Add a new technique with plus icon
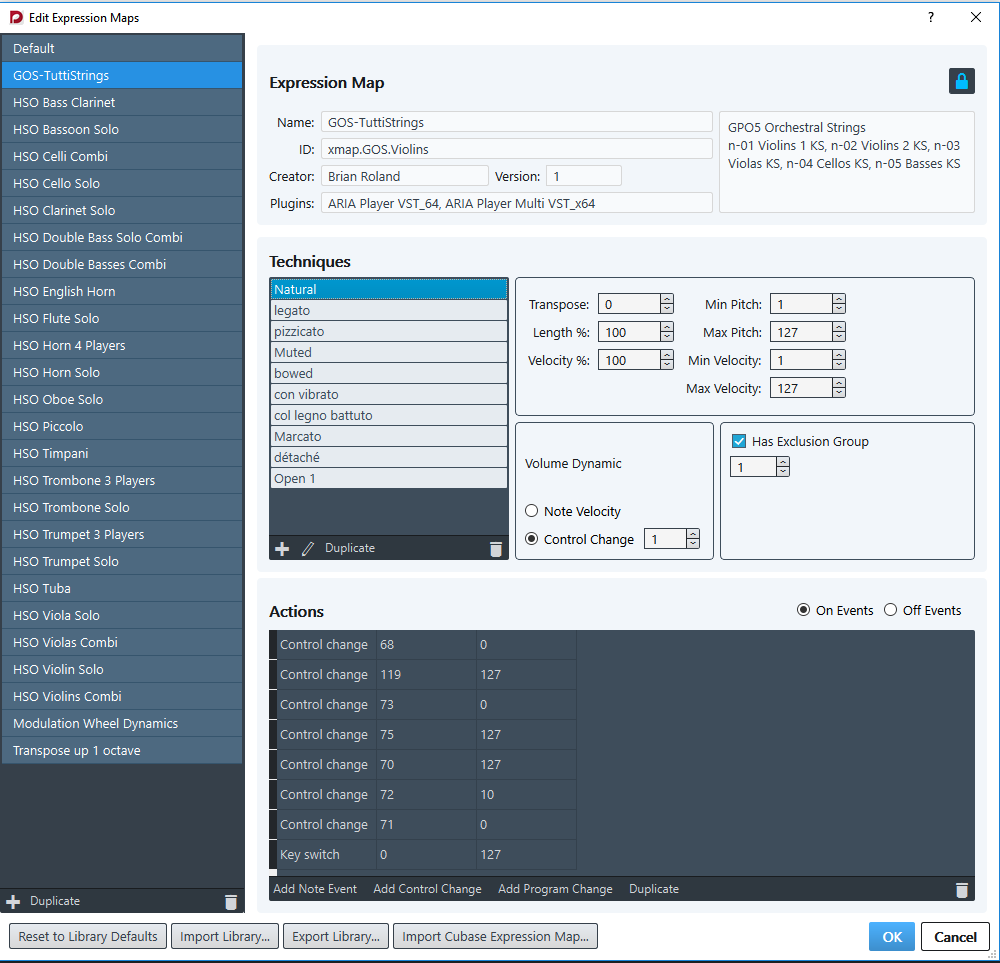Image resolution: width=1000 pixels, height=963 pixels. (x=282, y=548)
